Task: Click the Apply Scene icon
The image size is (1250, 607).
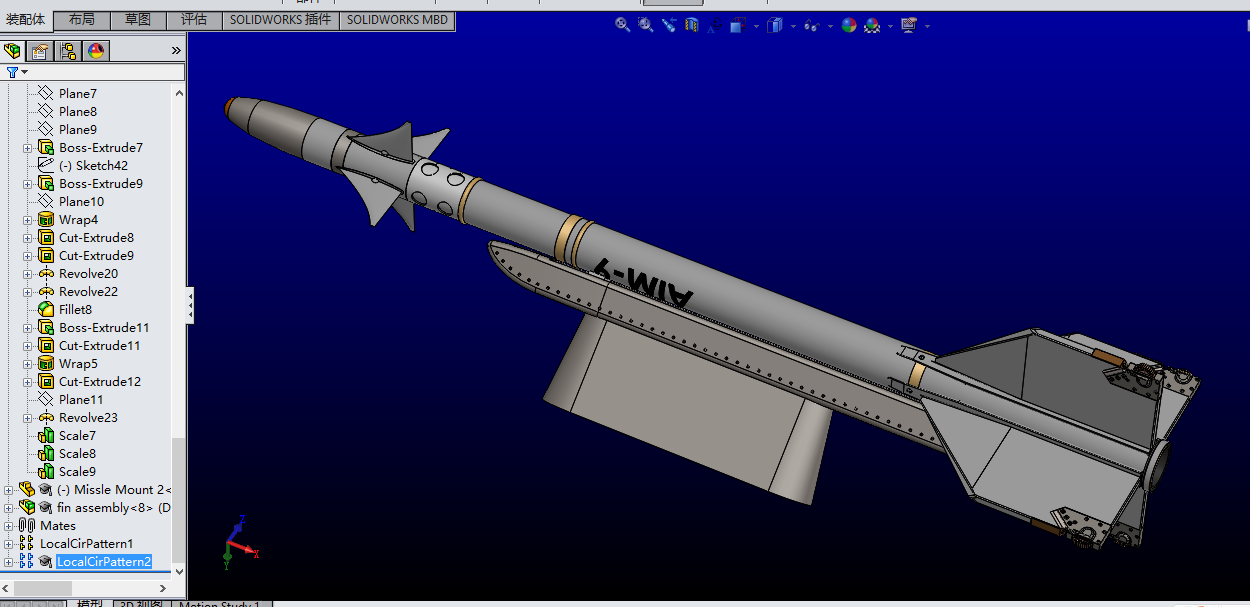Action: pyautogui.click(x=872, y=25)
